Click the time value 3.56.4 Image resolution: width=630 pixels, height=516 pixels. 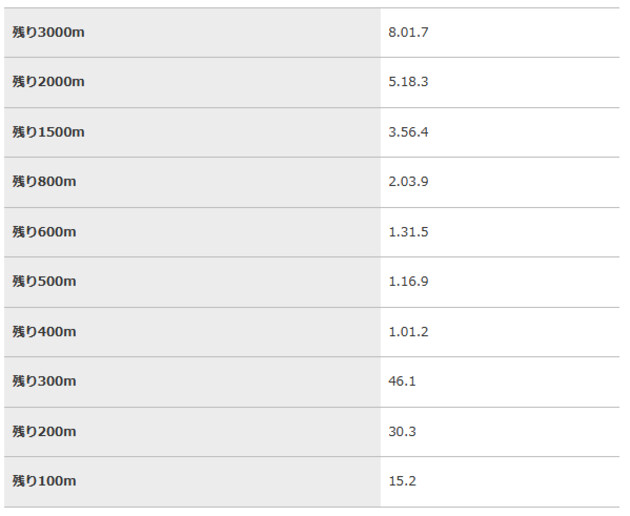coord(408,132)
